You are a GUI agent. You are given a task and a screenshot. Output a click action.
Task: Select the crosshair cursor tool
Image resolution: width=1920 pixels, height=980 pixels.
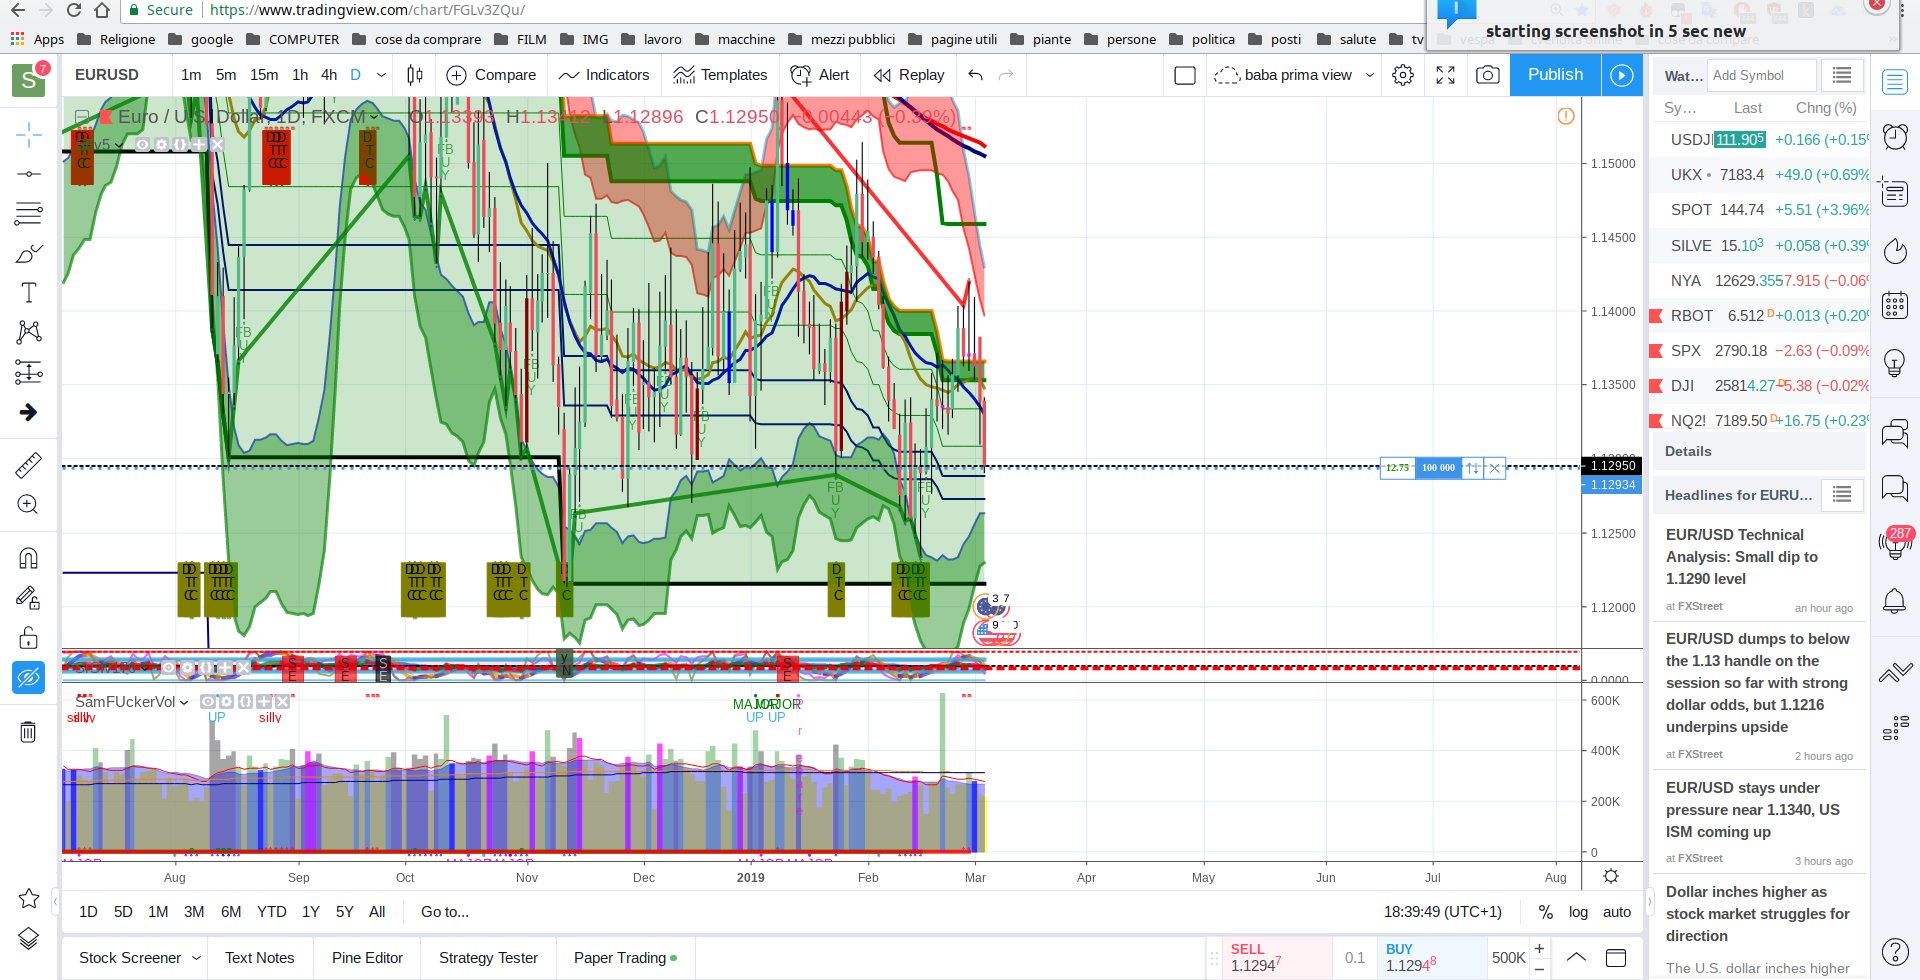tap(28, 134)
